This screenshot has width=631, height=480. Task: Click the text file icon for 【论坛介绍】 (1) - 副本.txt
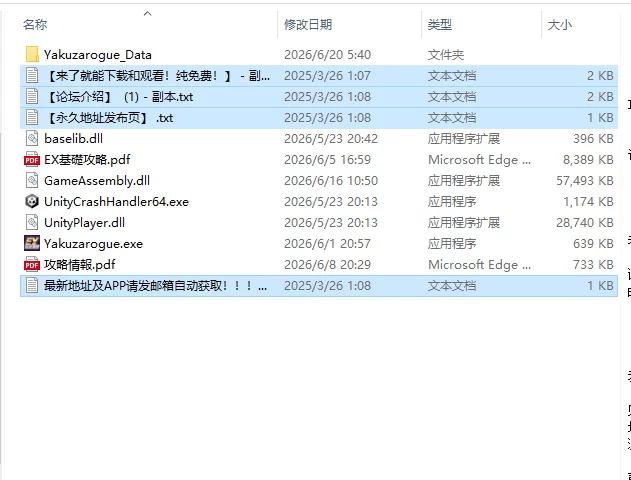32,96
